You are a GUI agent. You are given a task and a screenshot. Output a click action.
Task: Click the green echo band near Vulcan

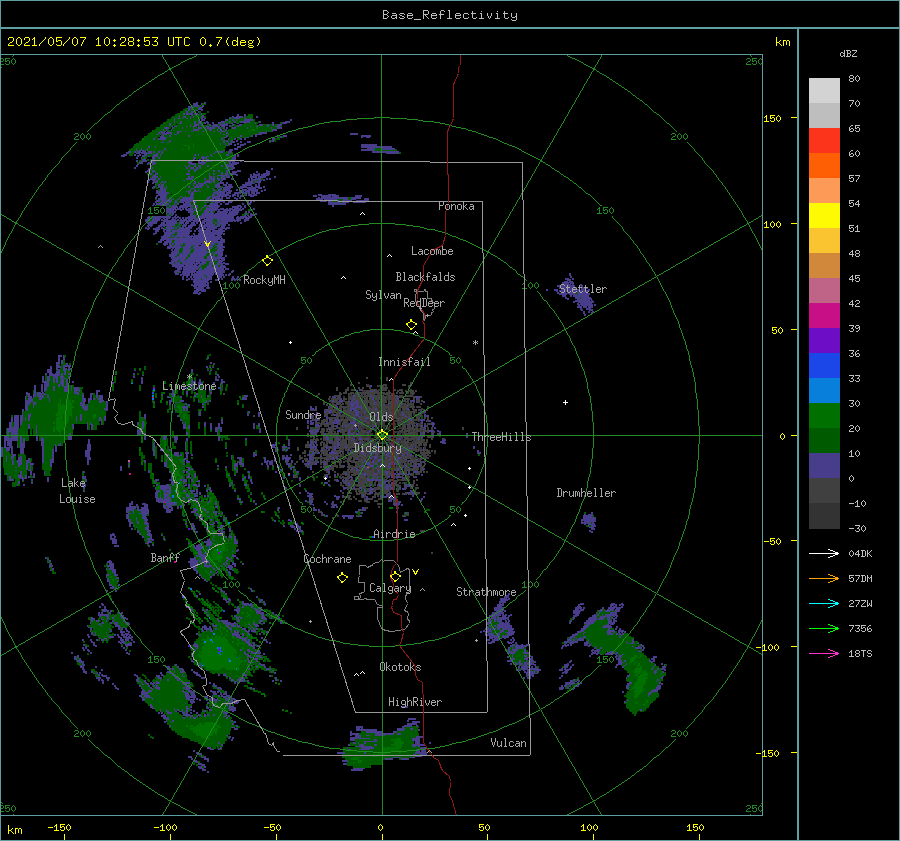[x=383, y=745]
